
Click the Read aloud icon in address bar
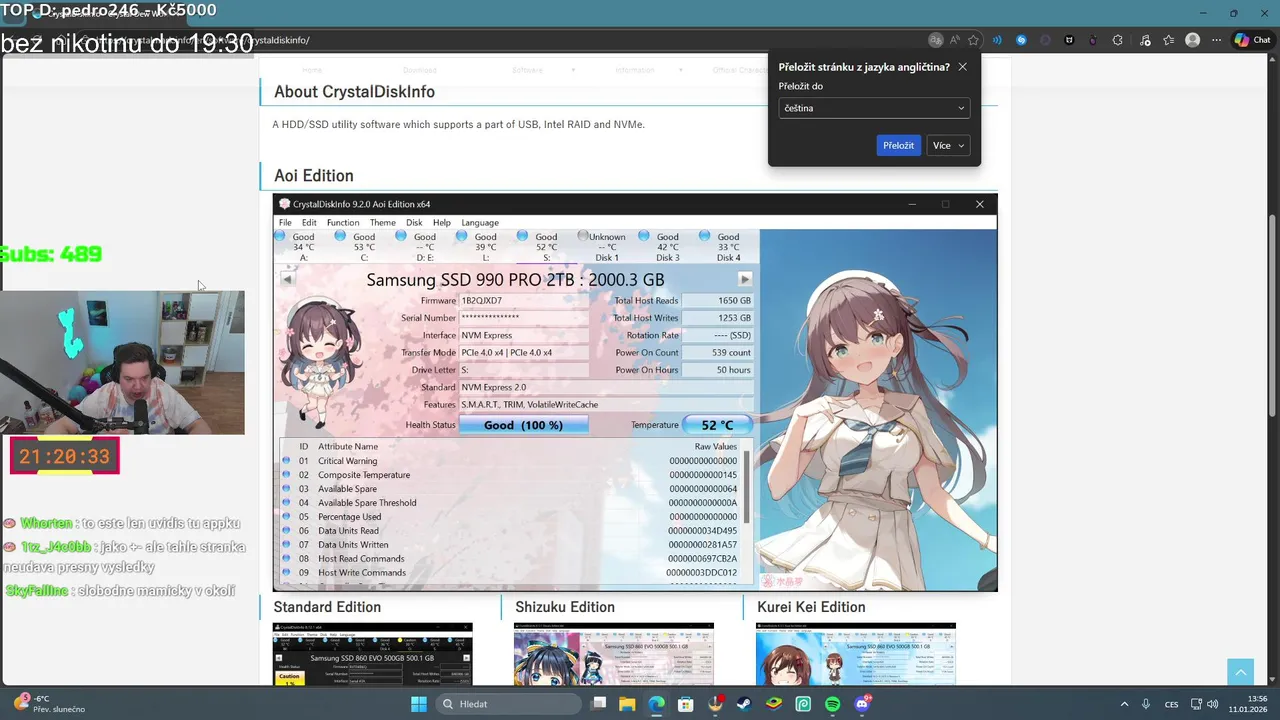[955, 40]
